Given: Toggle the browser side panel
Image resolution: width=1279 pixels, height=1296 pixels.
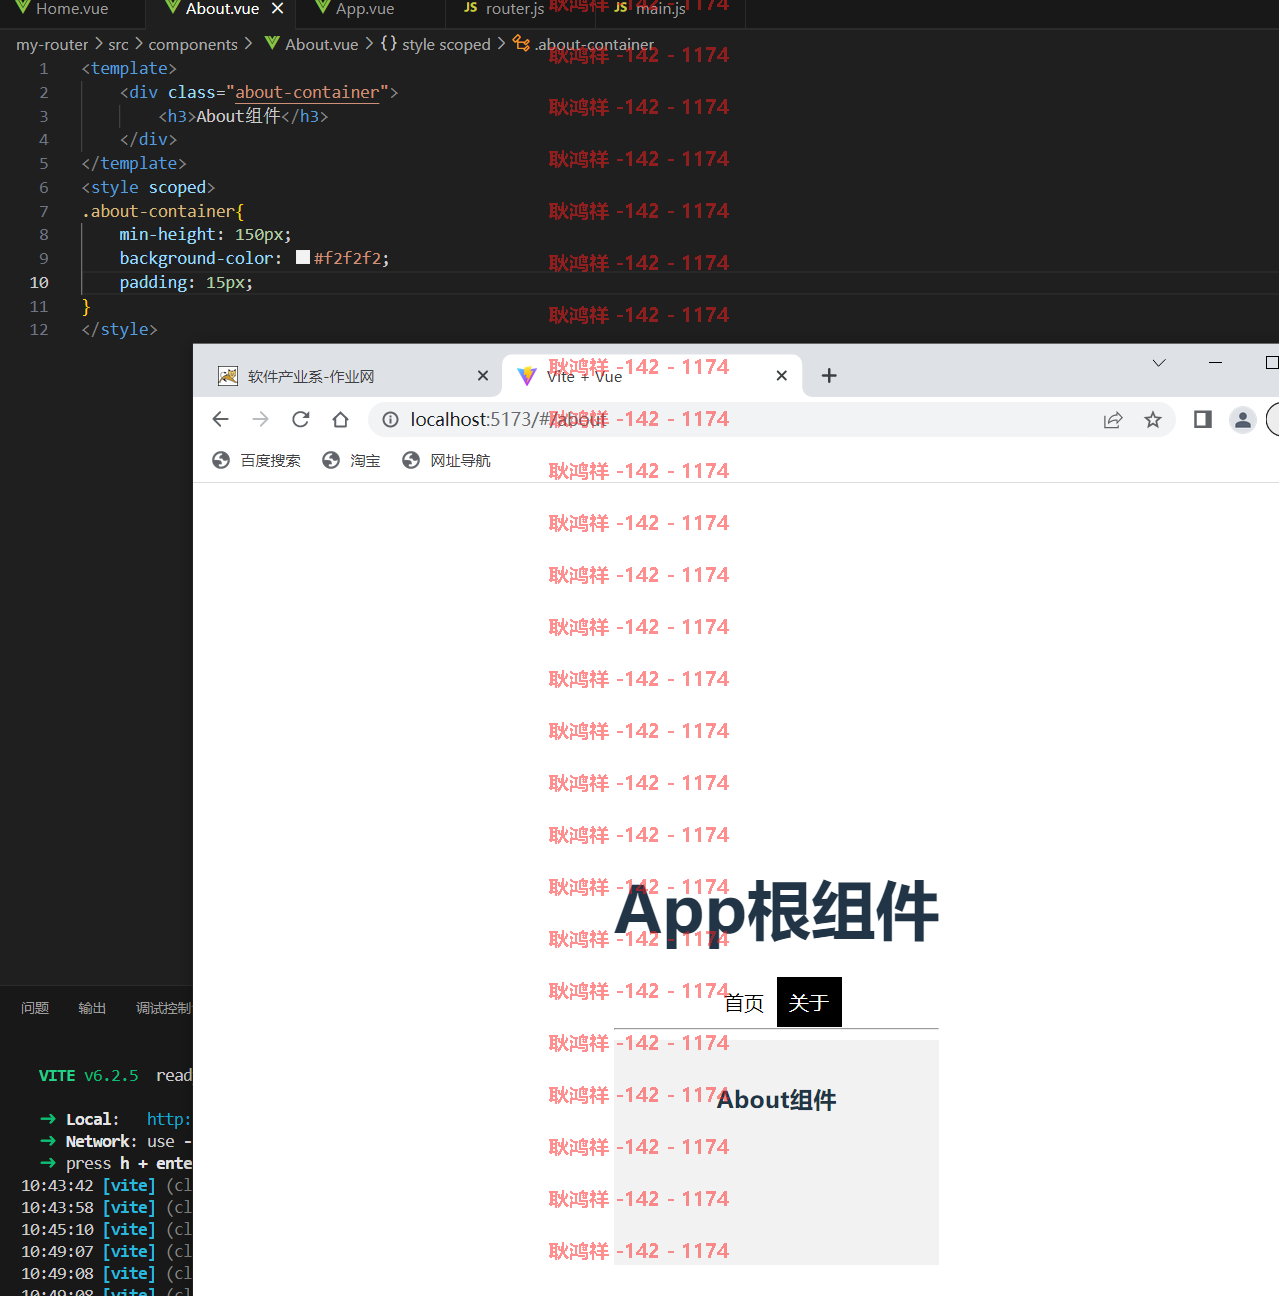Looking at the screenshot, I should click(1203, 420).
